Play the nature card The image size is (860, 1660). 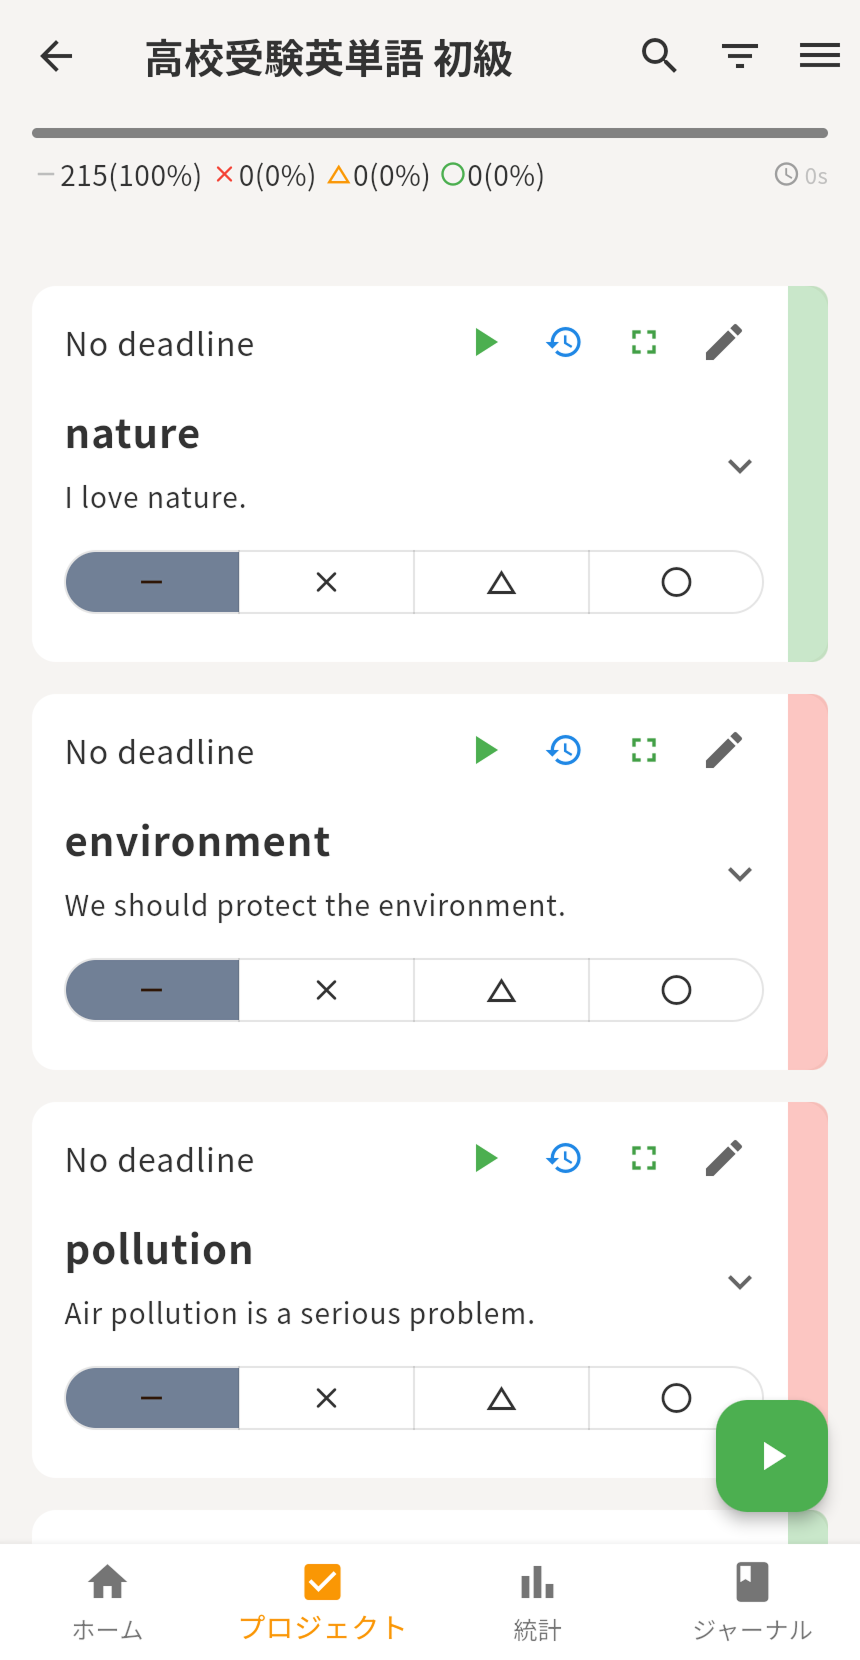[486, 343]
